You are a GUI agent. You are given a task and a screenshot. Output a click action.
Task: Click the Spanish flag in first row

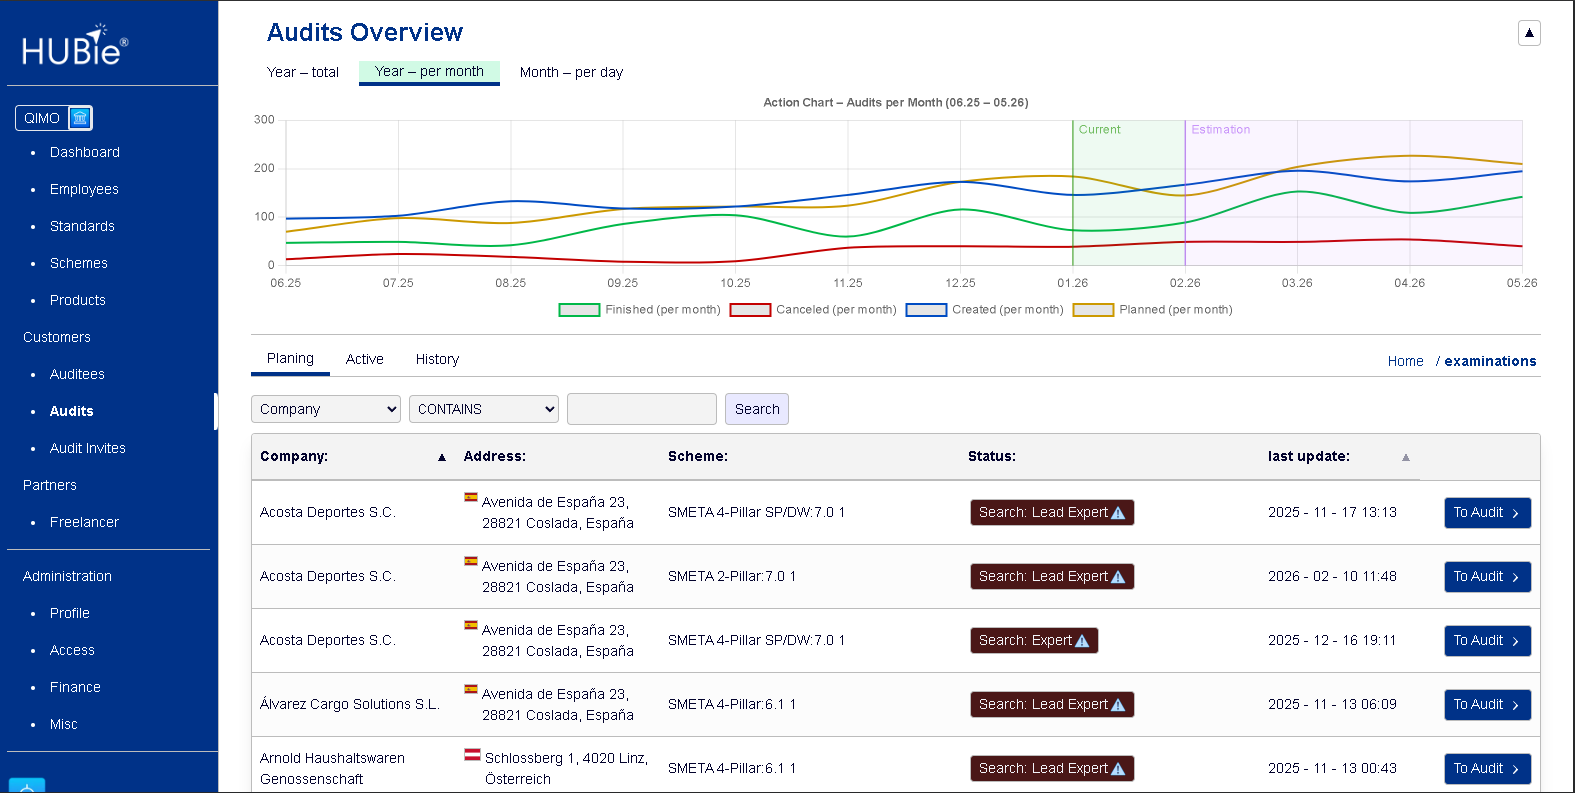click(x=470, y=497)
